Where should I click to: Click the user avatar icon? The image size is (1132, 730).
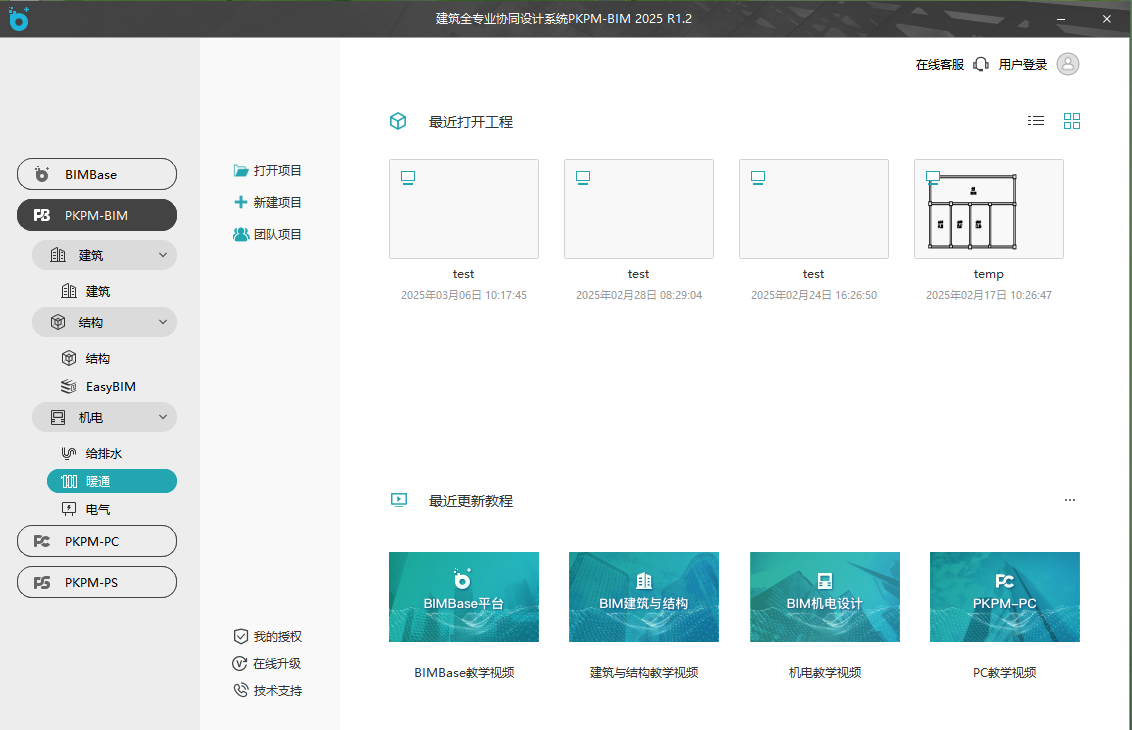(1068, 64)
